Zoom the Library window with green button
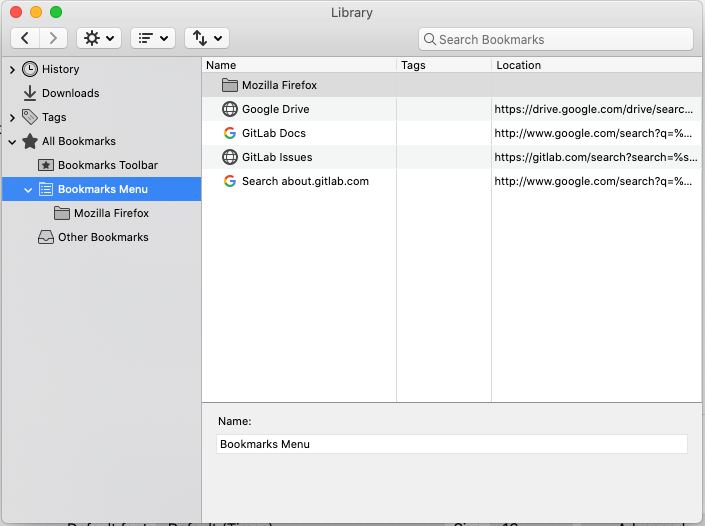The width and height of the screenshot is (705, 526). click(56, 12)
